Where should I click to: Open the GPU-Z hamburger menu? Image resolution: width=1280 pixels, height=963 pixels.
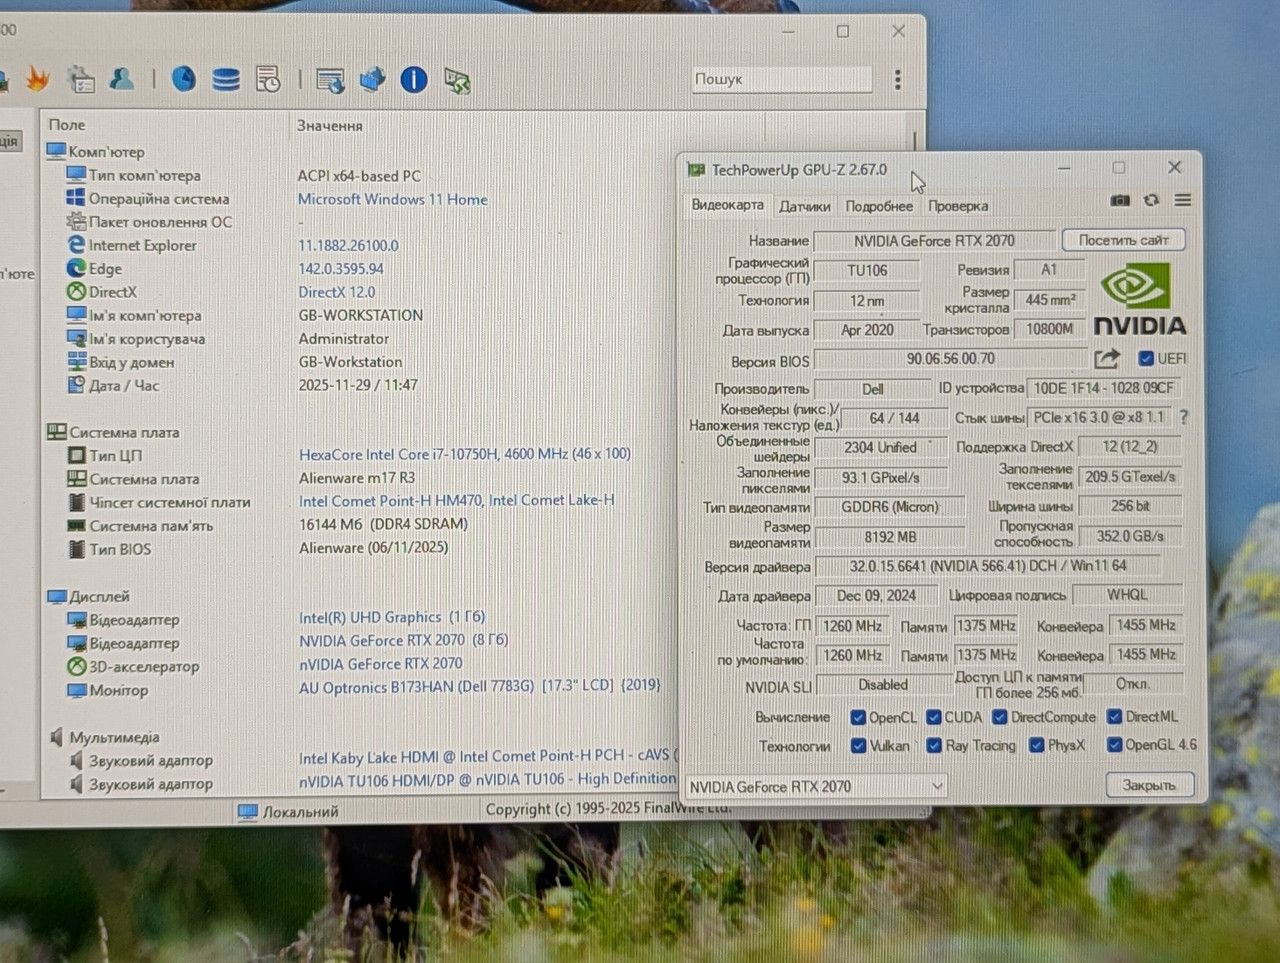1183,200
